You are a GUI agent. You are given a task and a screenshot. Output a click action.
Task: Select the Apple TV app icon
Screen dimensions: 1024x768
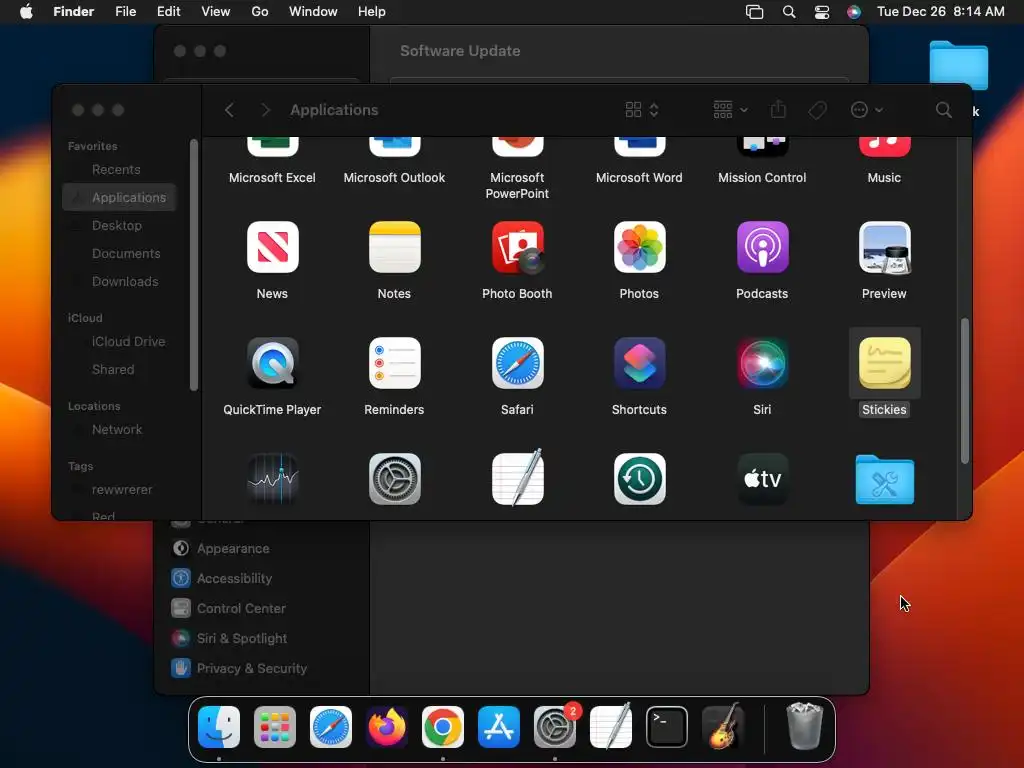[762, 479]
